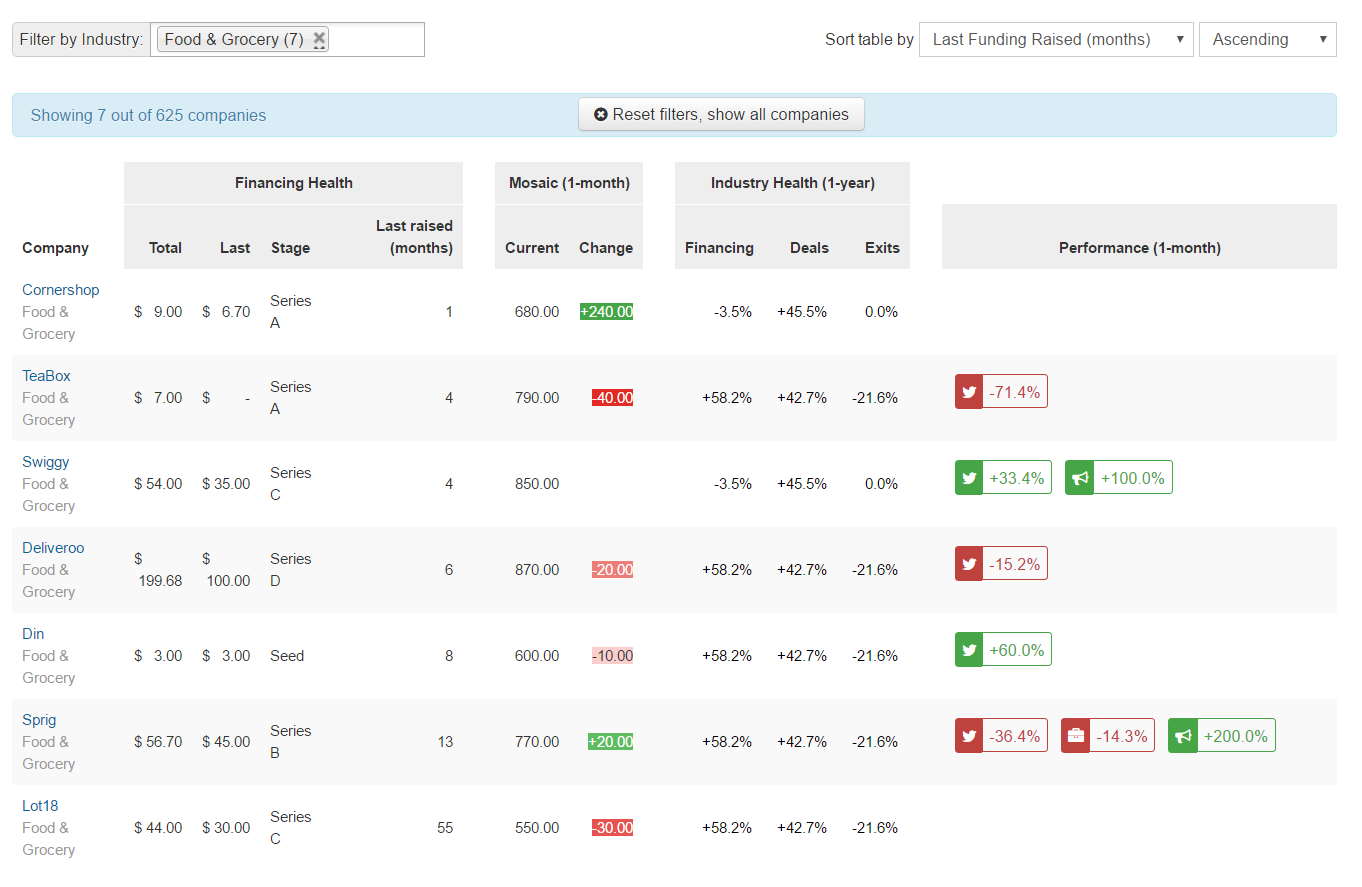Remove the Food & Grocery filter tag

pos(319,39)
